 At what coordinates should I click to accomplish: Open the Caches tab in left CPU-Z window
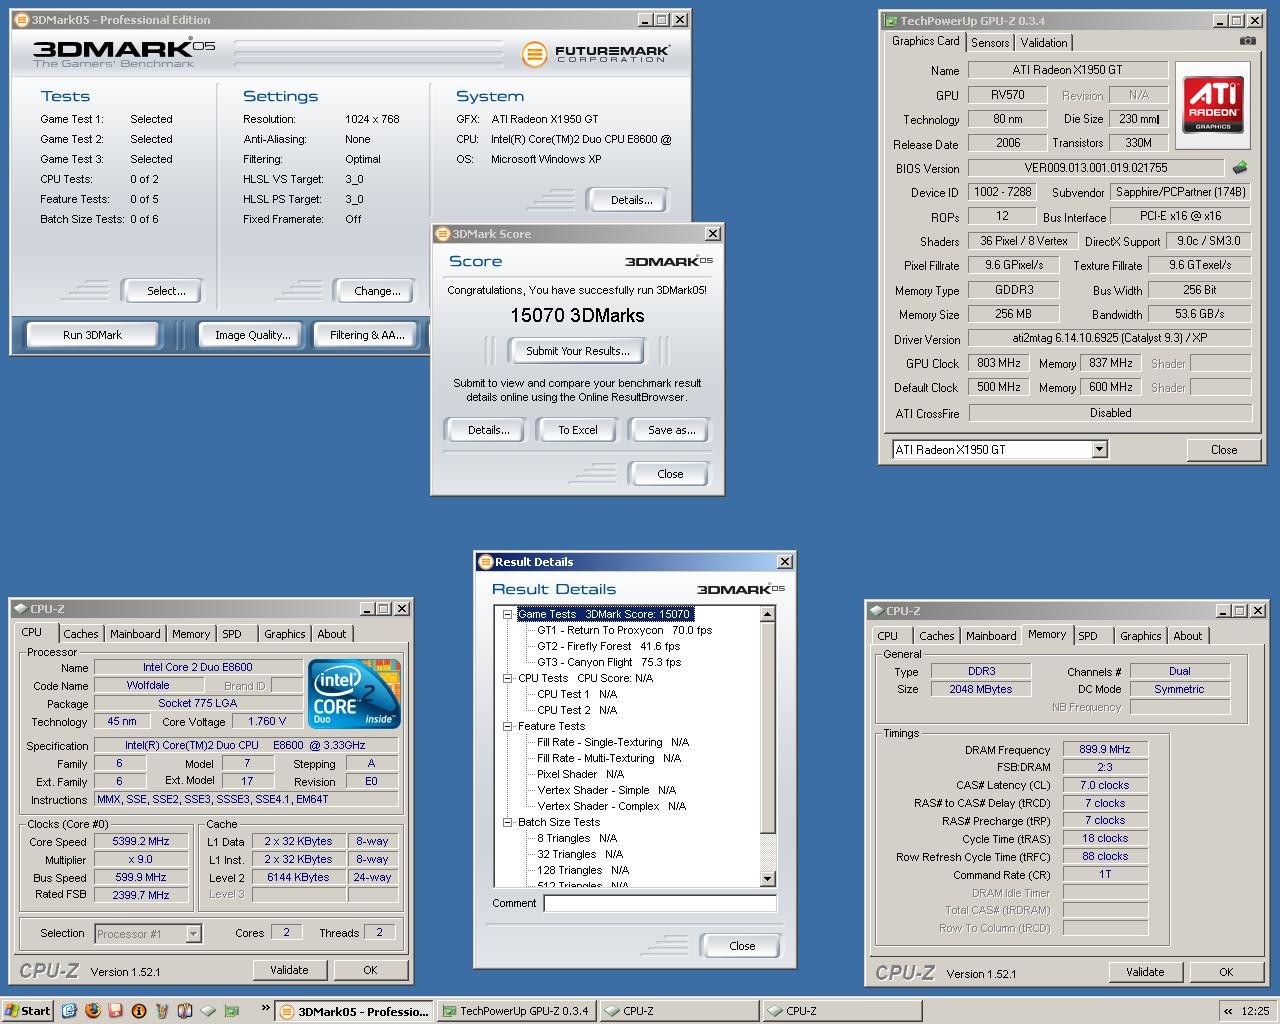tap(80, 634)
